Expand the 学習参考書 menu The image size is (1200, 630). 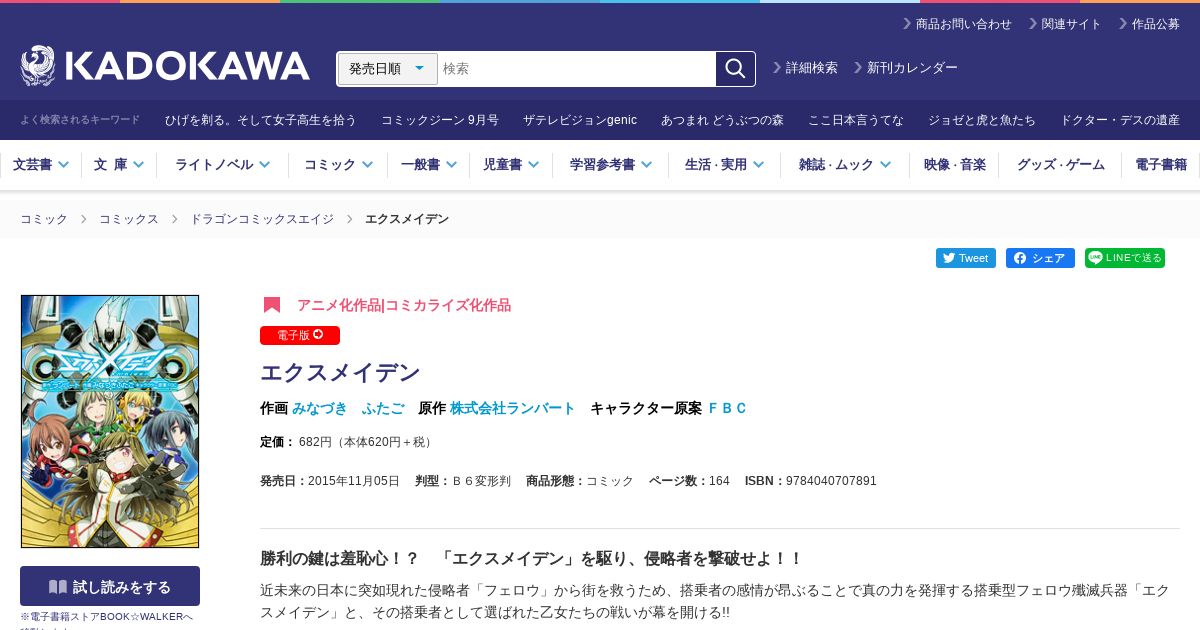pos(611,165)
